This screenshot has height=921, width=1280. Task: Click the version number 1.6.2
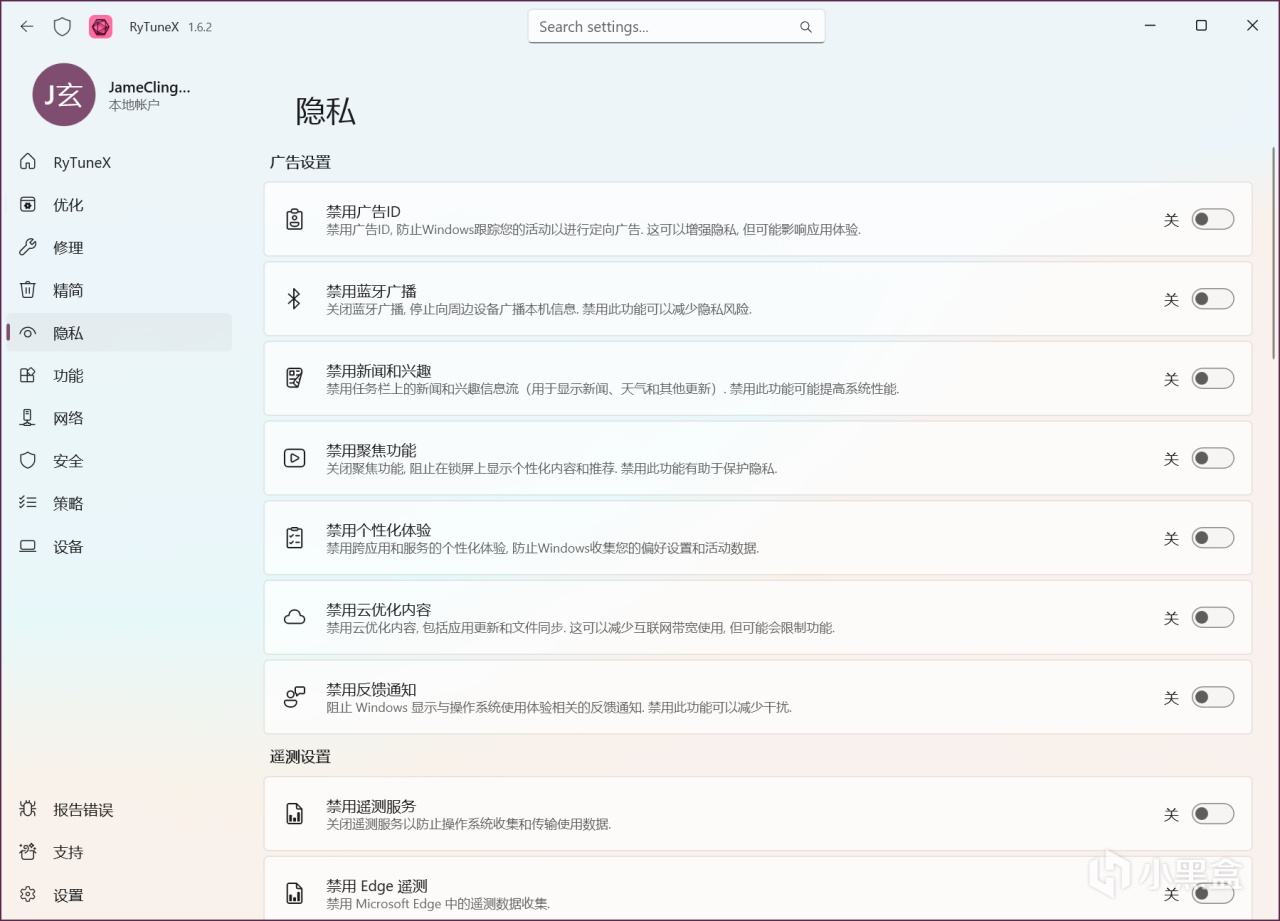point(200,27)
